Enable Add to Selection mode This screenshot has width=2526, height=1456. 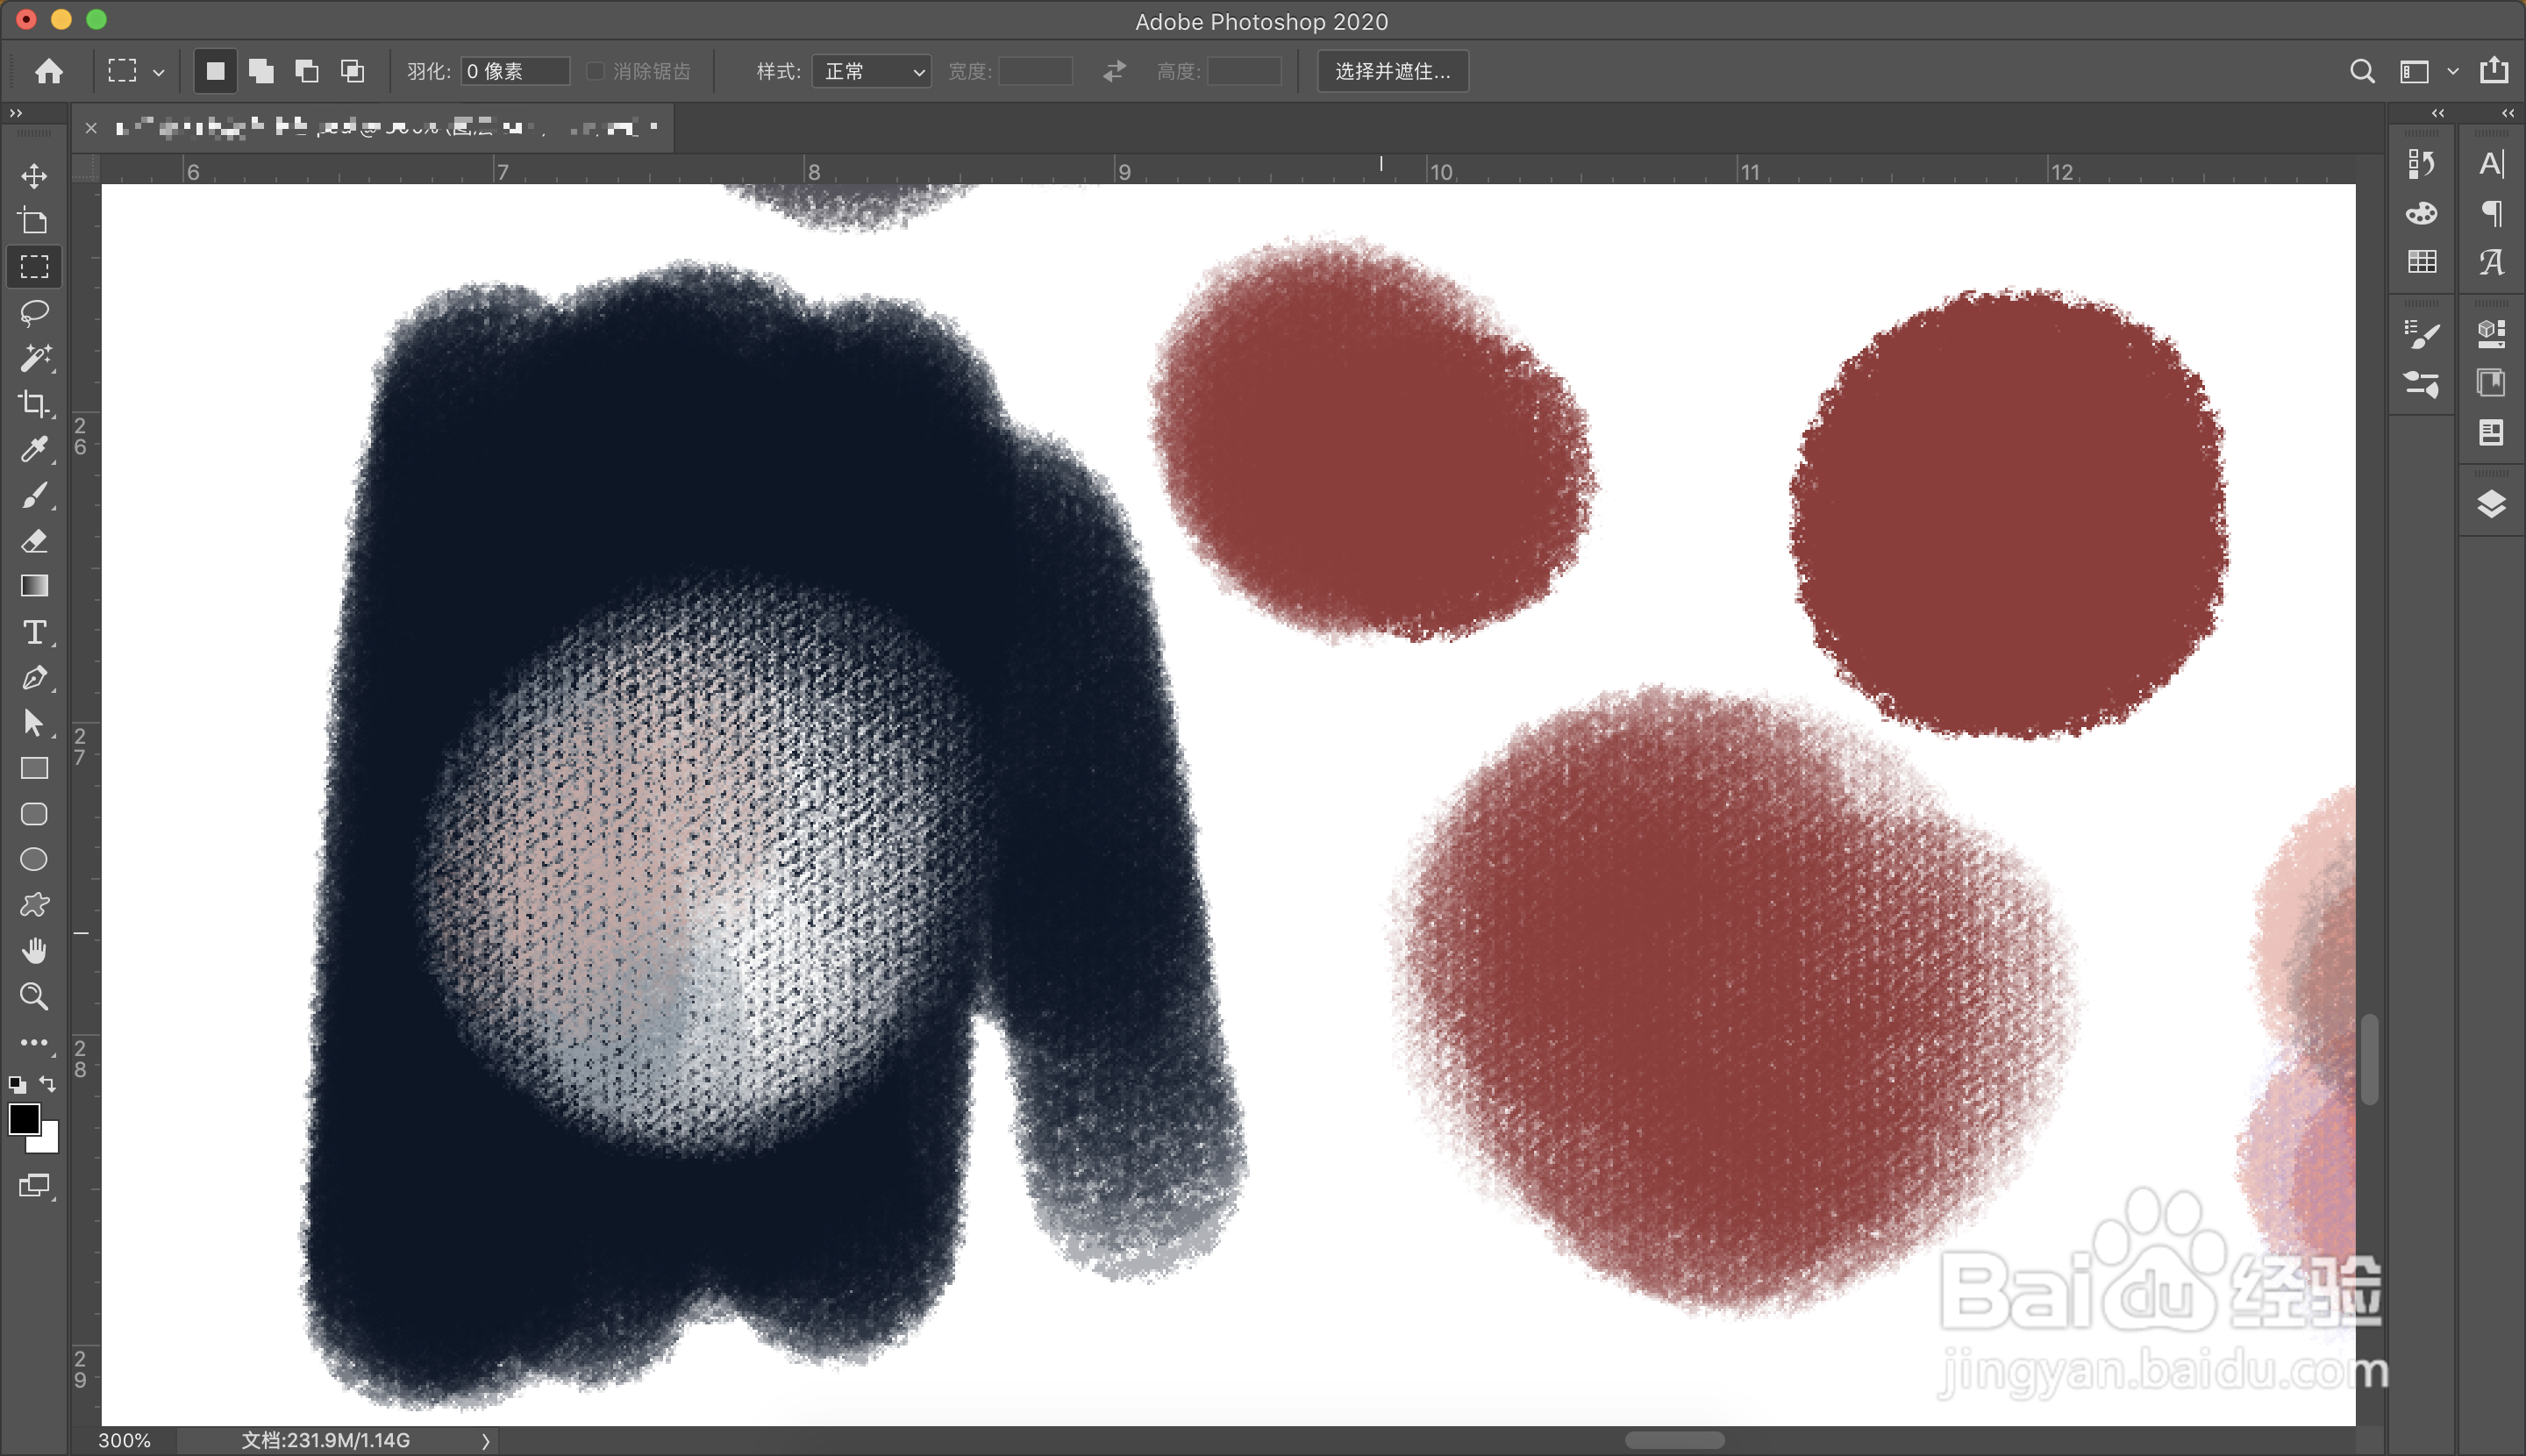coord(261,71)
